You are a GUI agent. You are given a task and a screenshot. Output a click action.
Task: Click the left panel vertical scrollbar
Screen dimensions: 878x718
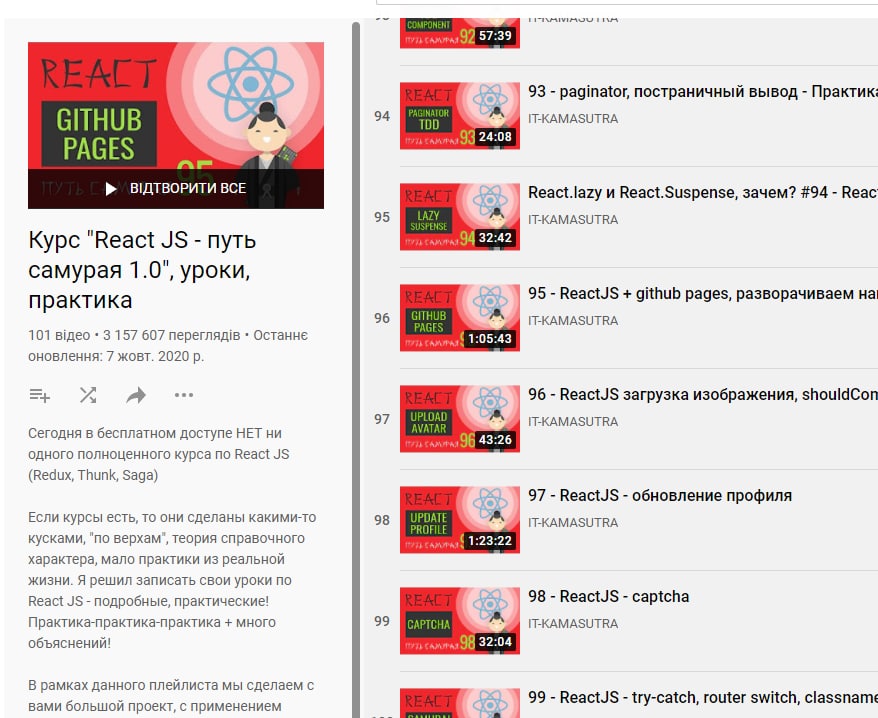[356, 370]
